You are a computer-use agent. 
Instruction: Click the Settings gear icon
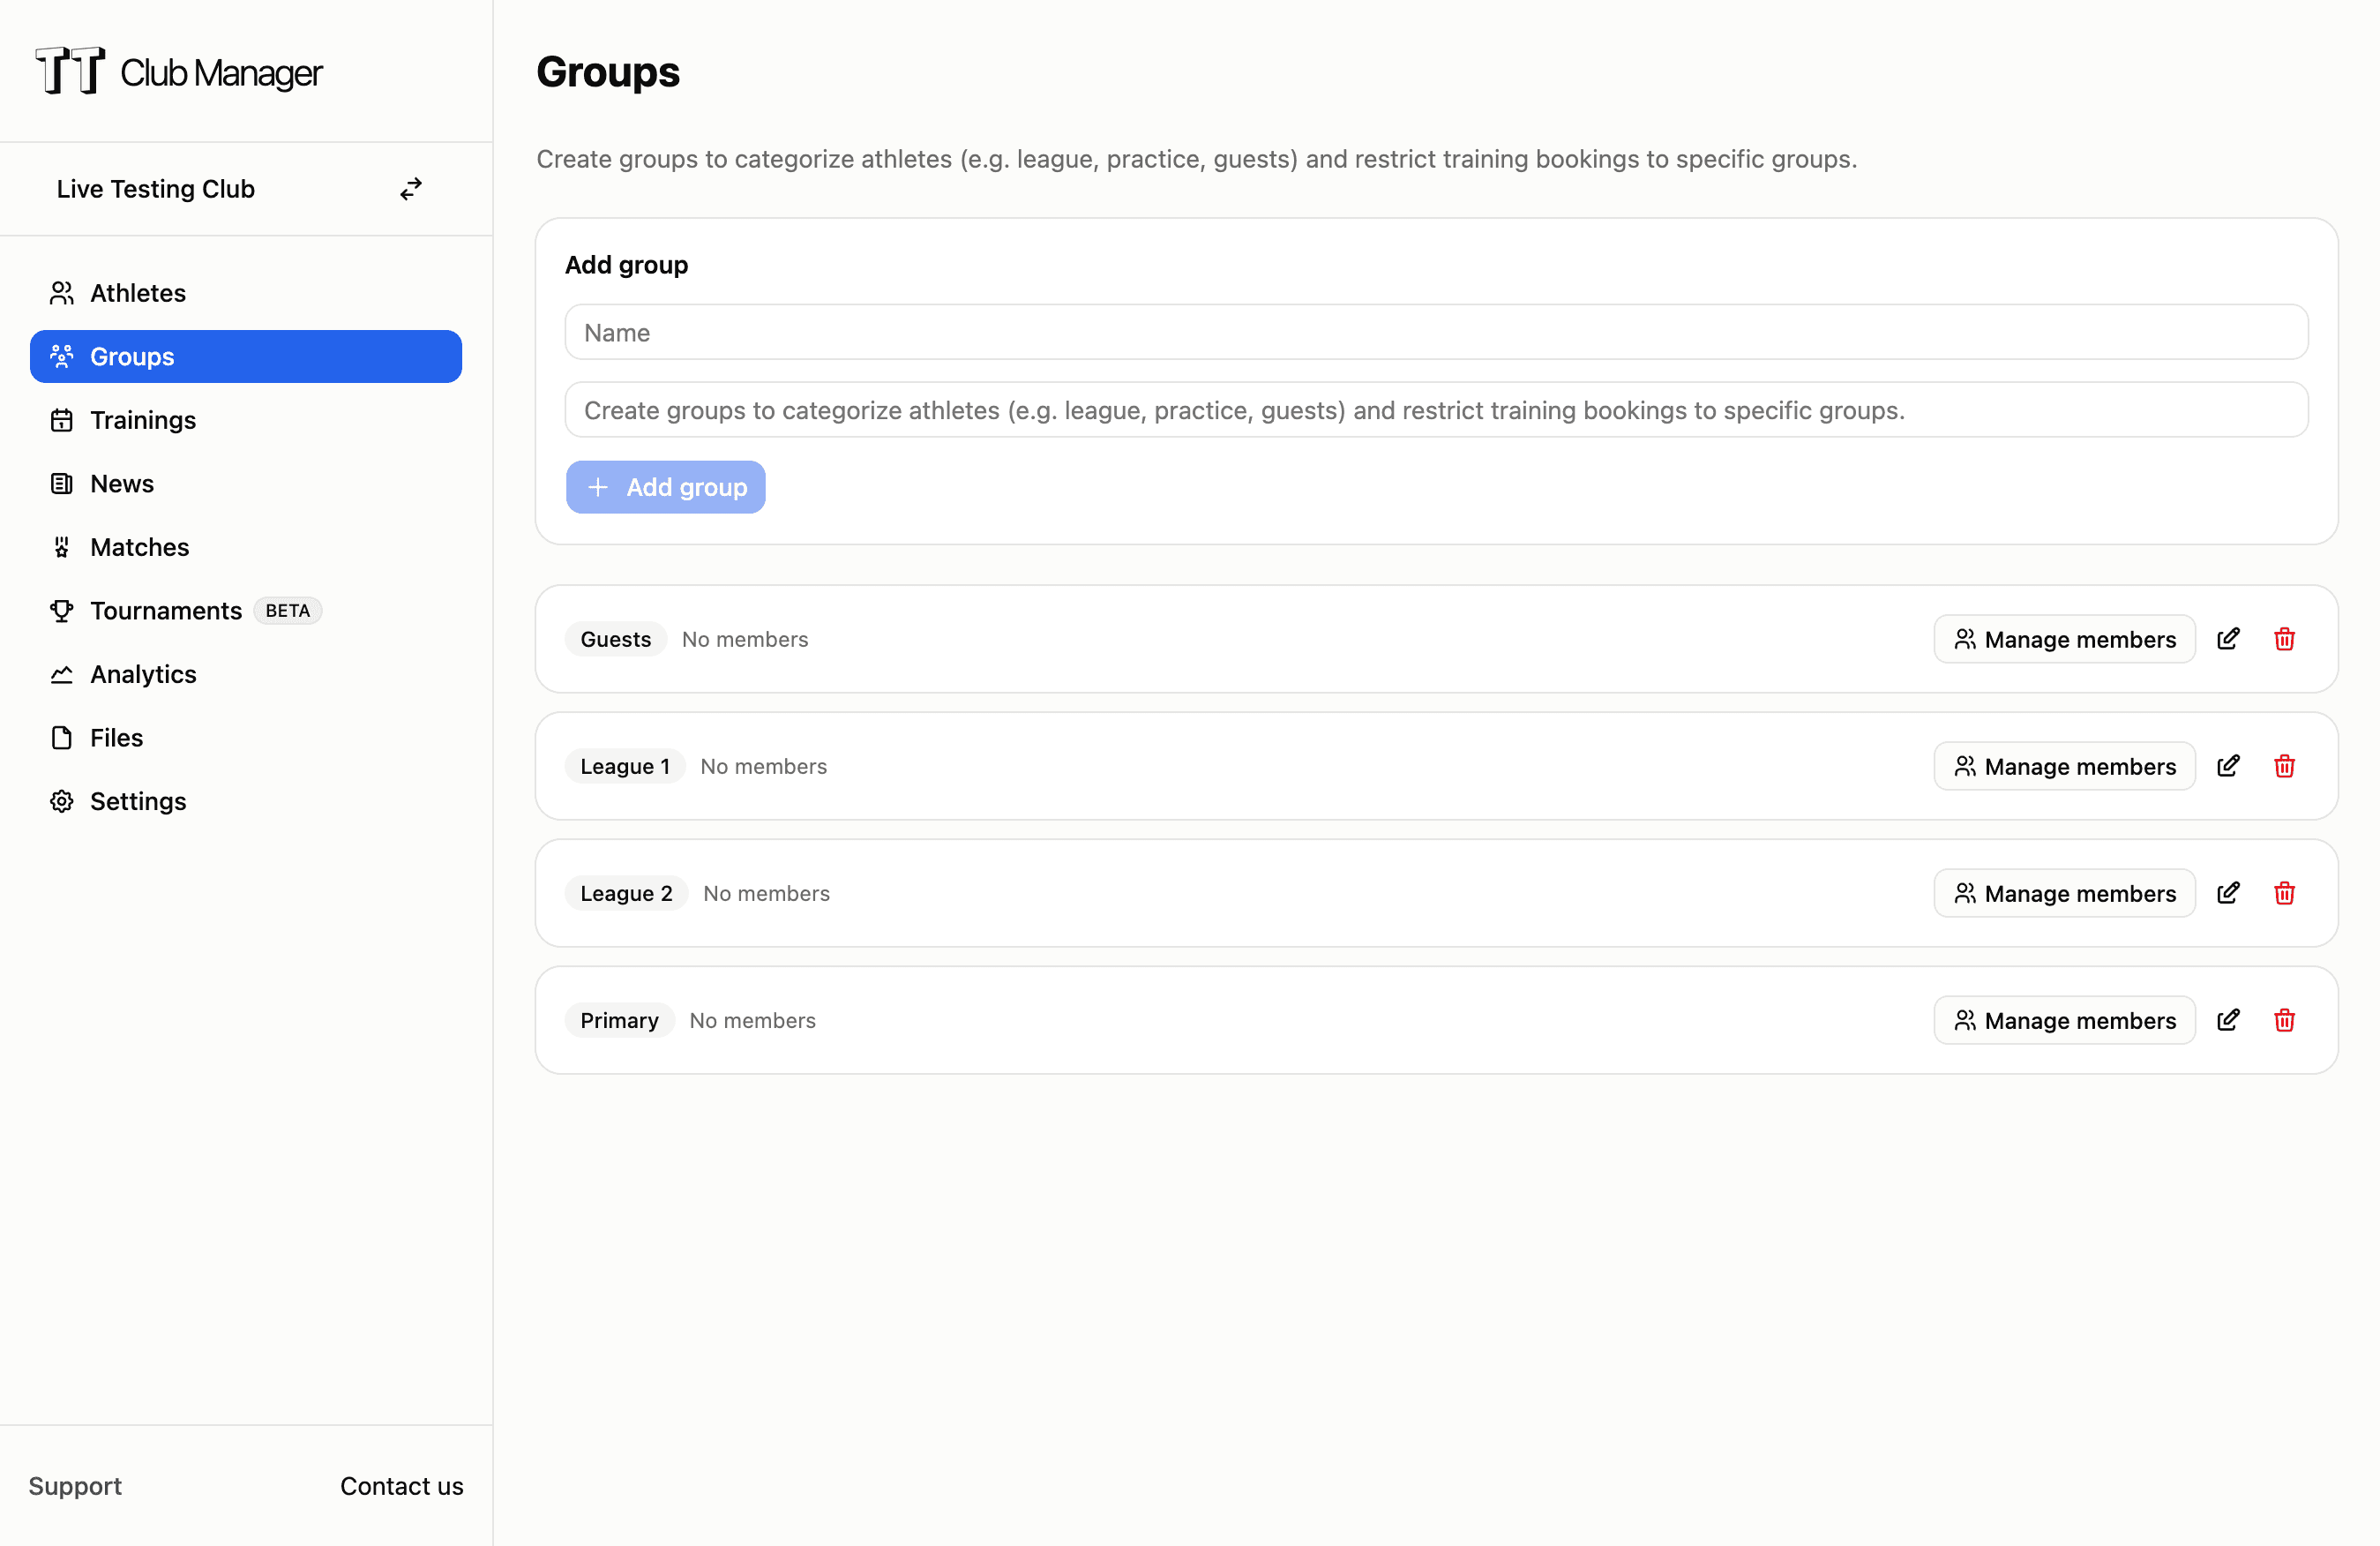(x=62, y=801)
